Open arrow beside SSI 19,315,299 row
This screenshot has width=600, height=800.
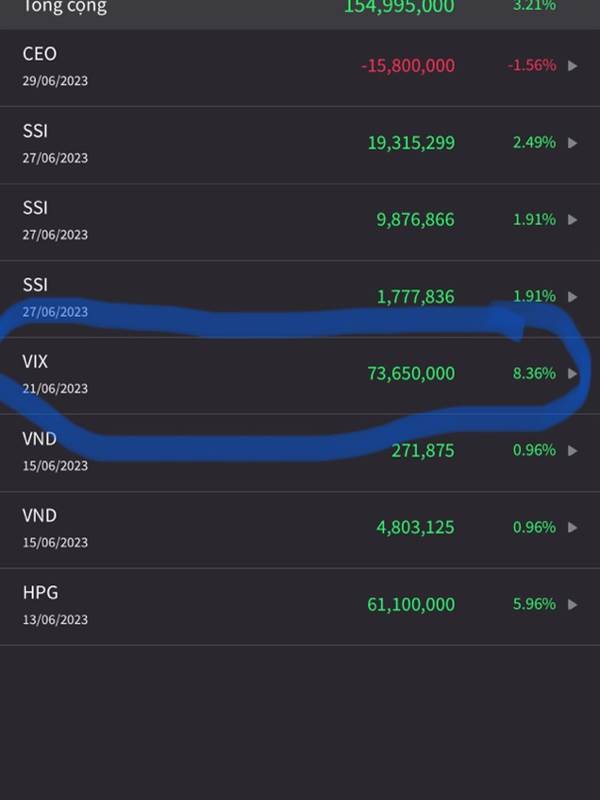coord(573,143)
